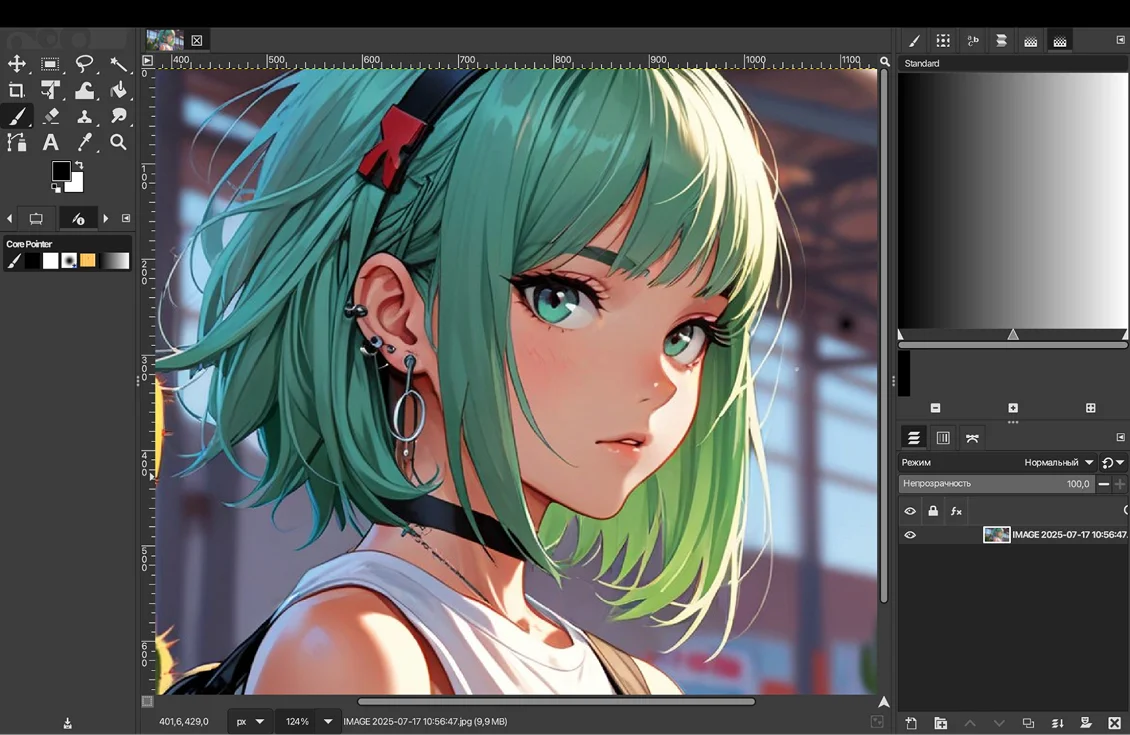
Task: Select the Free Select lasso tool
Action: point(85,64)
